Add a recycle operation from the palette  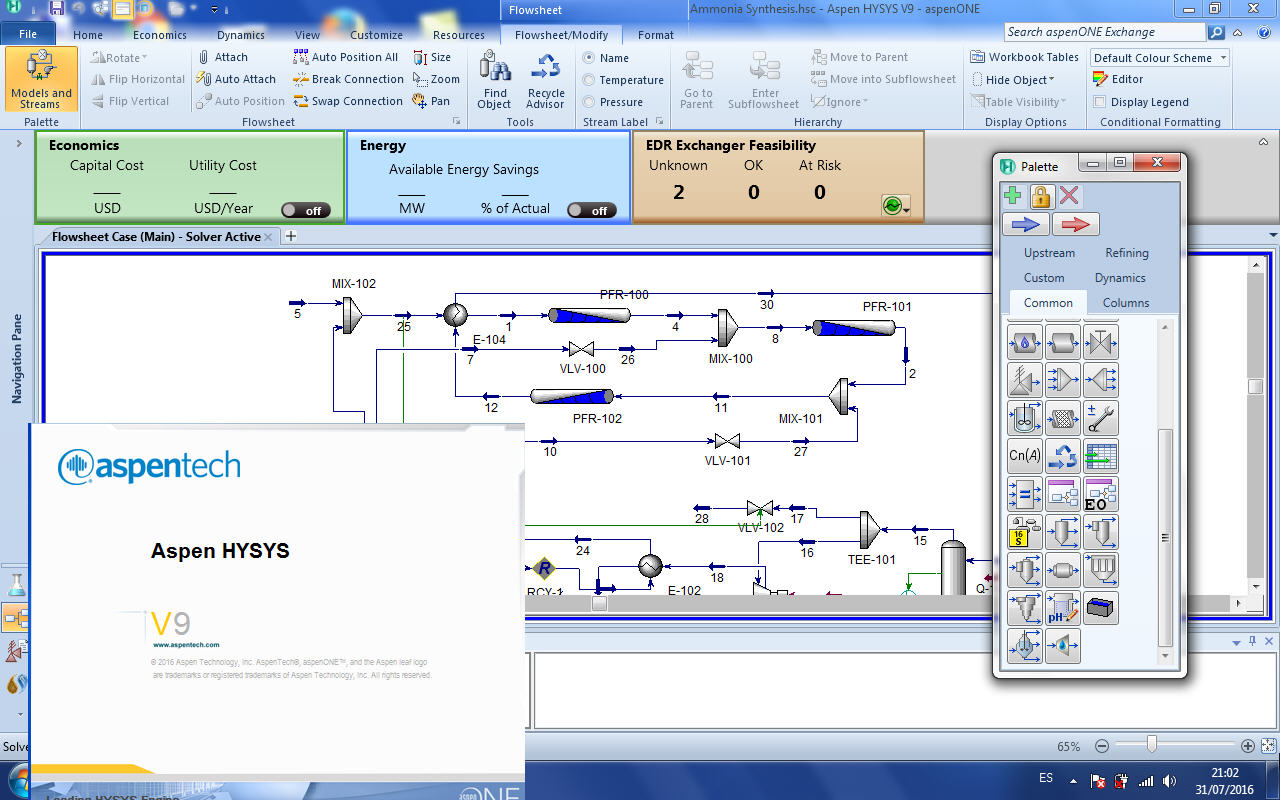pos(1062,456)
